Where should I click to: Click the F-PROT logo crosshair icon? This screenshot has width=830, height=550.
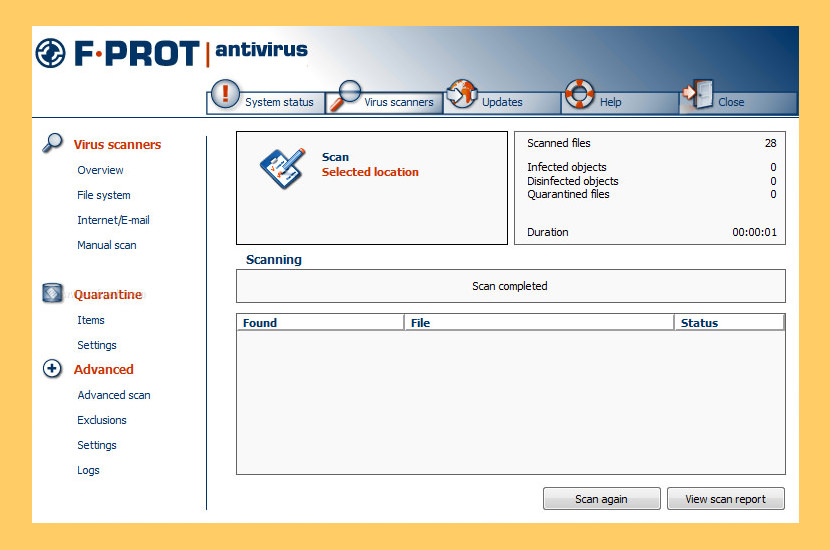[x=50, y=53]
